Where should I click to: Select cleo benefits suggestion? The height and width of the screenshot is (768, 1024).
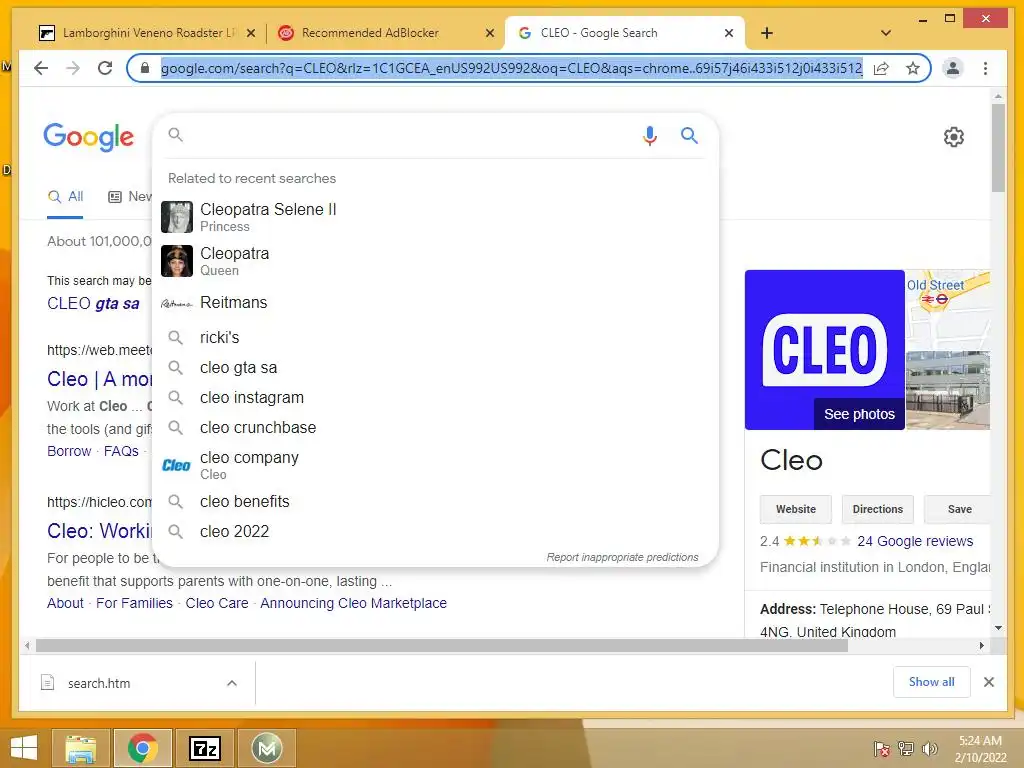pos(436,502)
